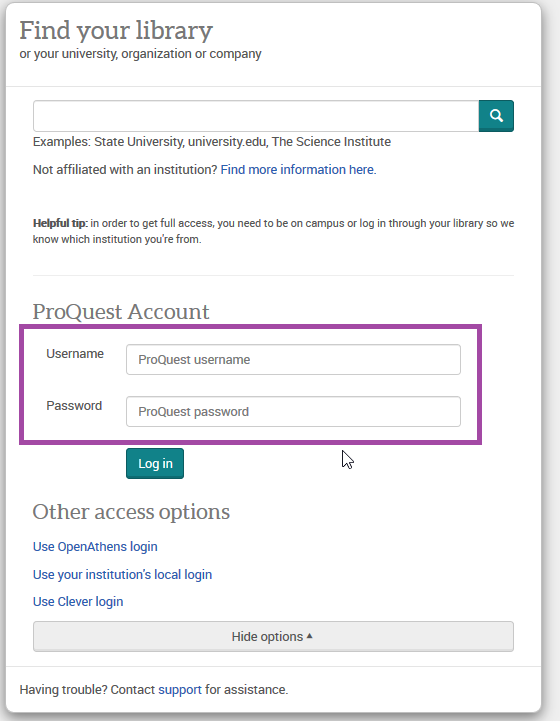The width and height of the screenshot is (560, 721).
Task: Click the magnifying glass search icon
Action: click(496, 115)
